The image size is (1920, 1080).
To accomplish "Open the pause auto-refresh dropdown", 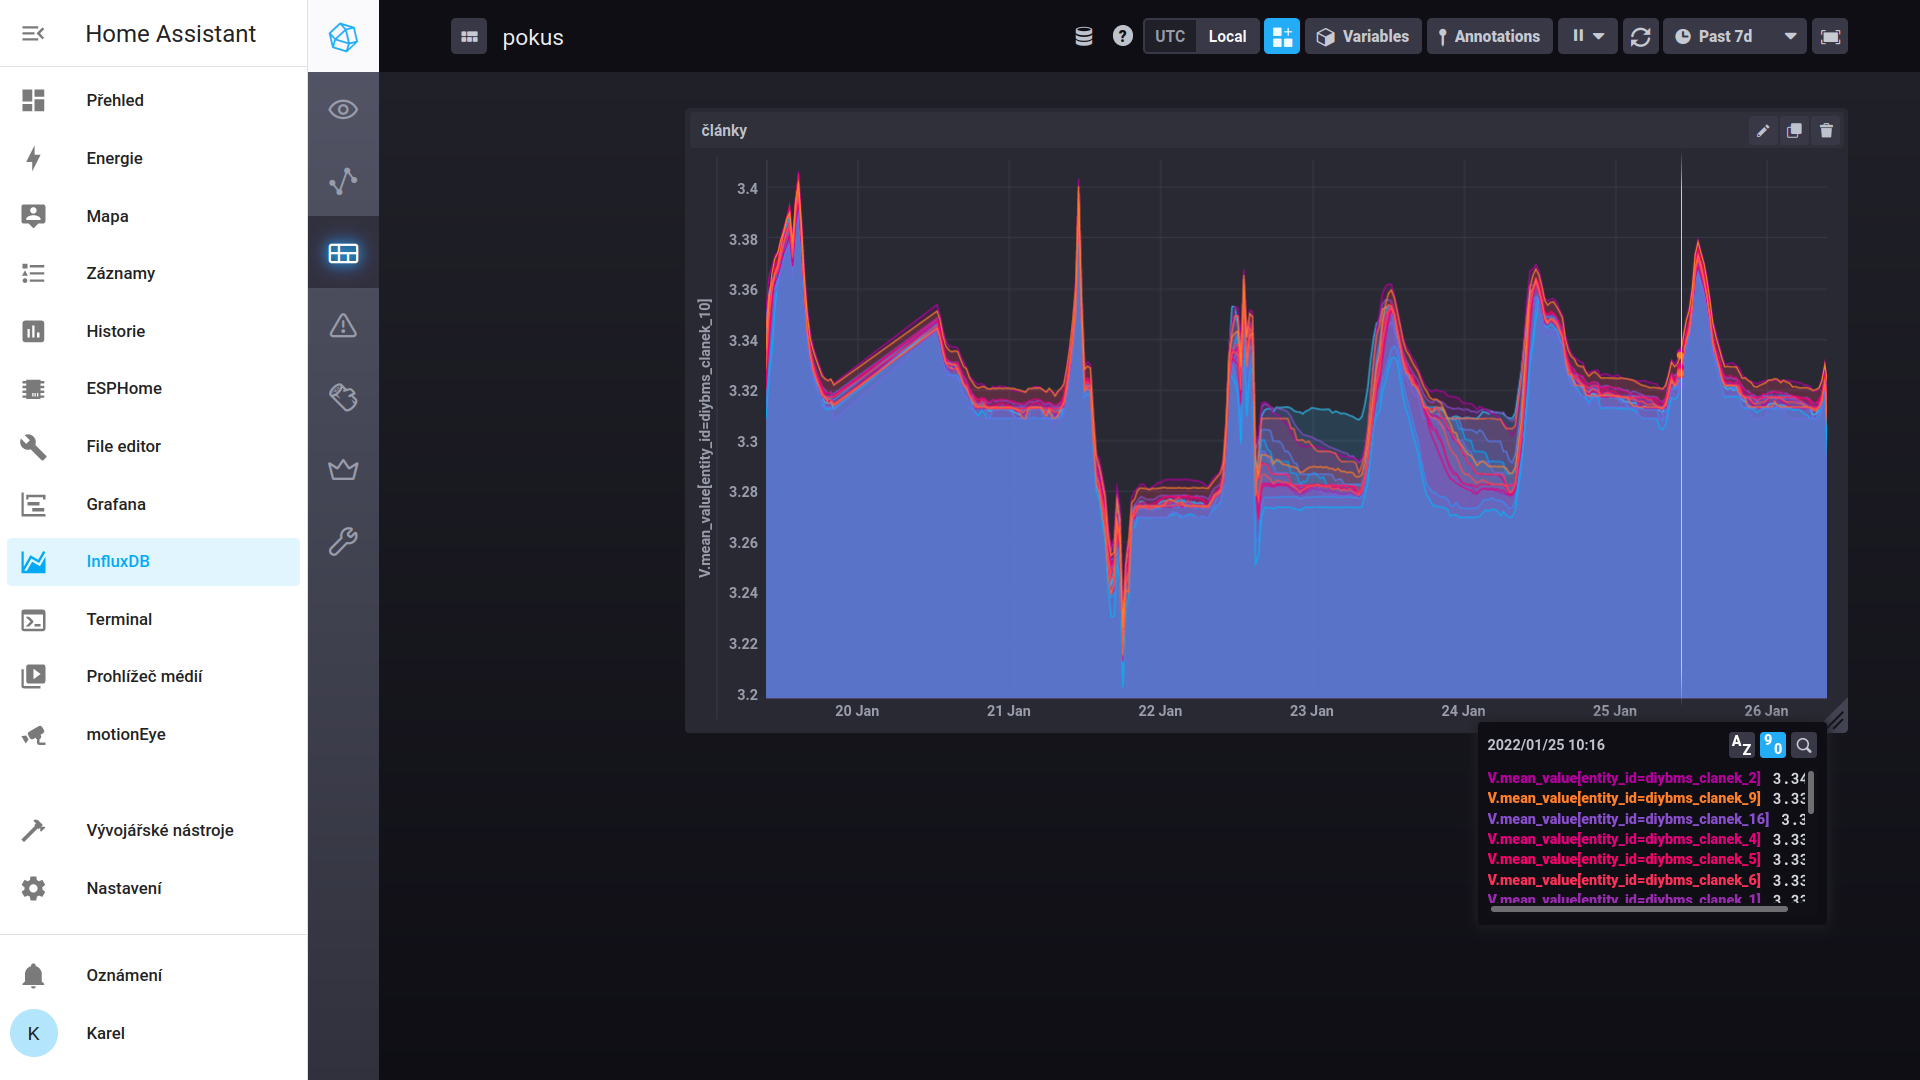I will 1587,37.
